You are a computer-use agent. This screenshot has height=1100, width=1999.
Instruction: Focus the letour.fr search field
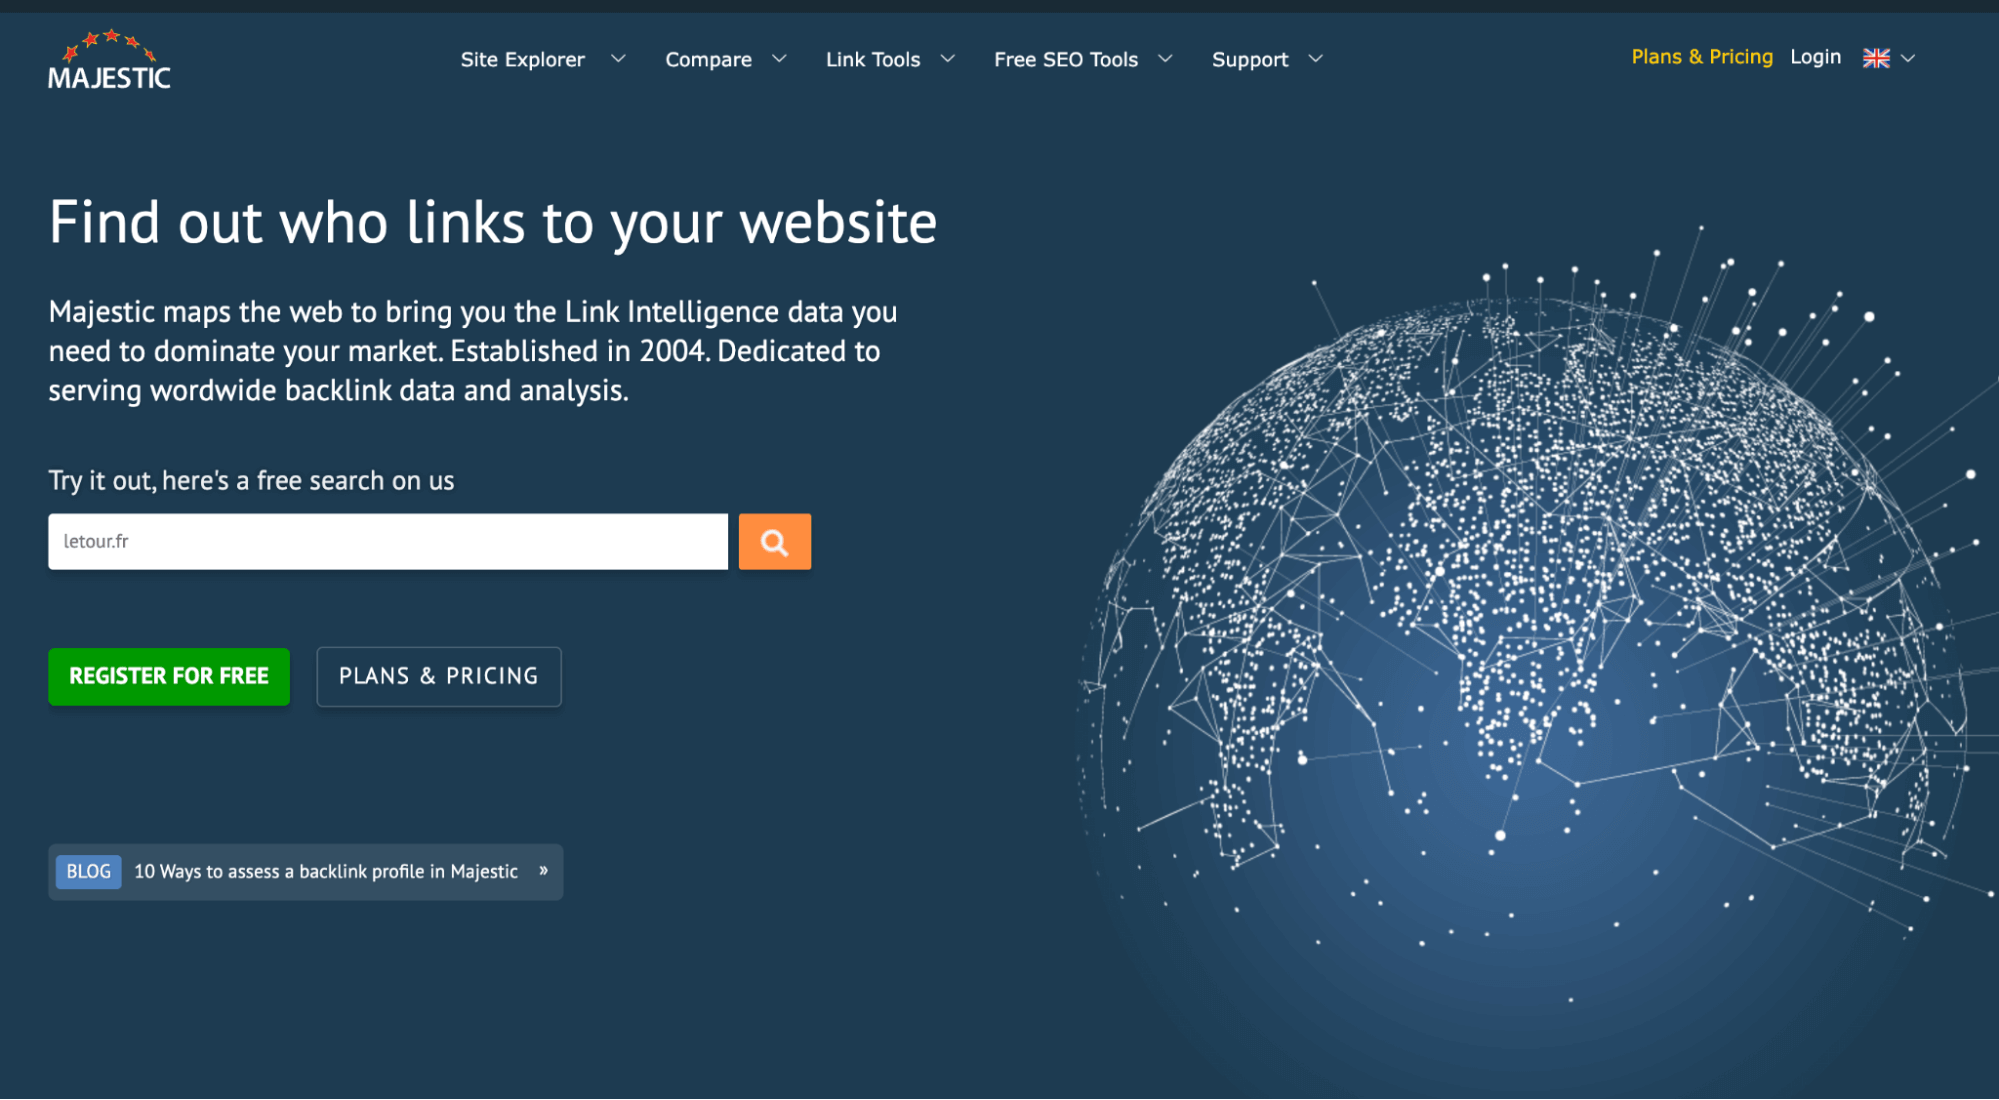pyautogui.click(x=388, y=542)
